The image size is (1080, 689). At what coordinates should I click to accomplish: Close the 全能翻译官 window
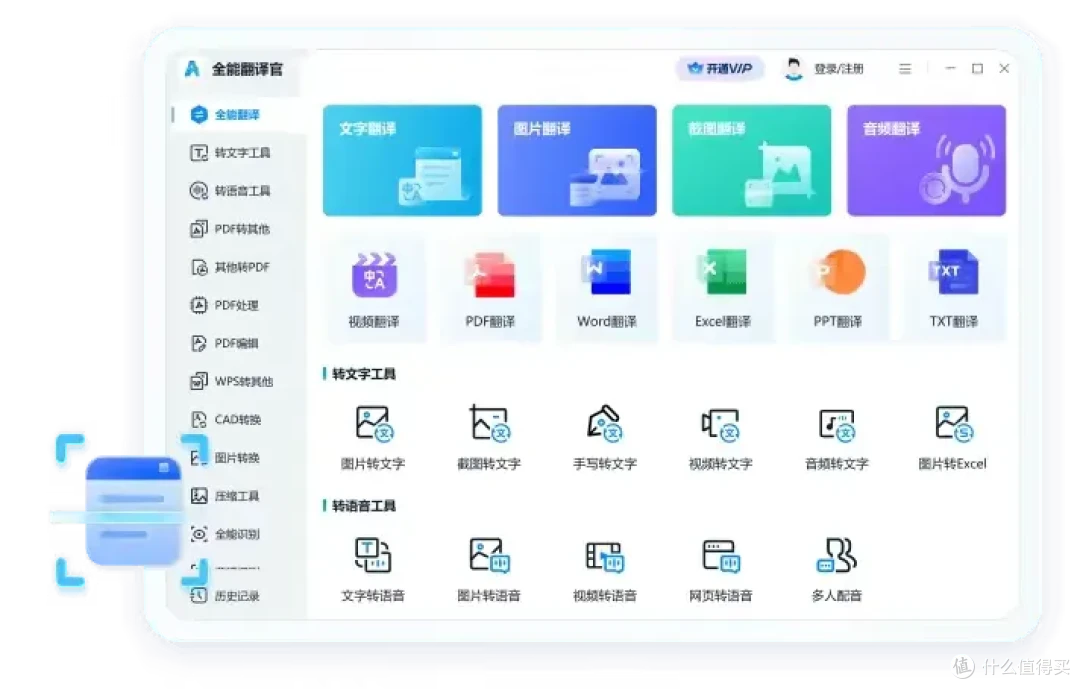(x=1004, y=68)
